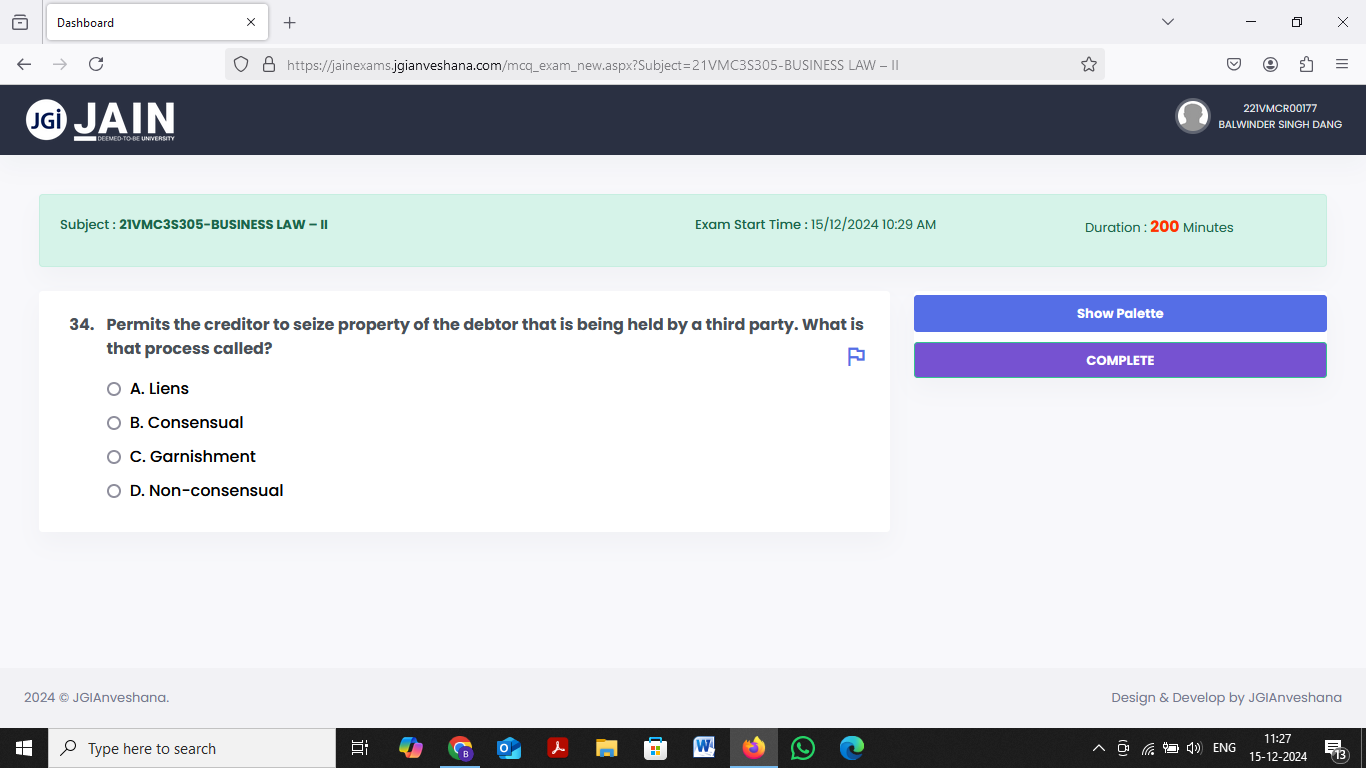1366x768 pixels.
Task: Choose option D. Non-consensual
Action: coord(114,490)
